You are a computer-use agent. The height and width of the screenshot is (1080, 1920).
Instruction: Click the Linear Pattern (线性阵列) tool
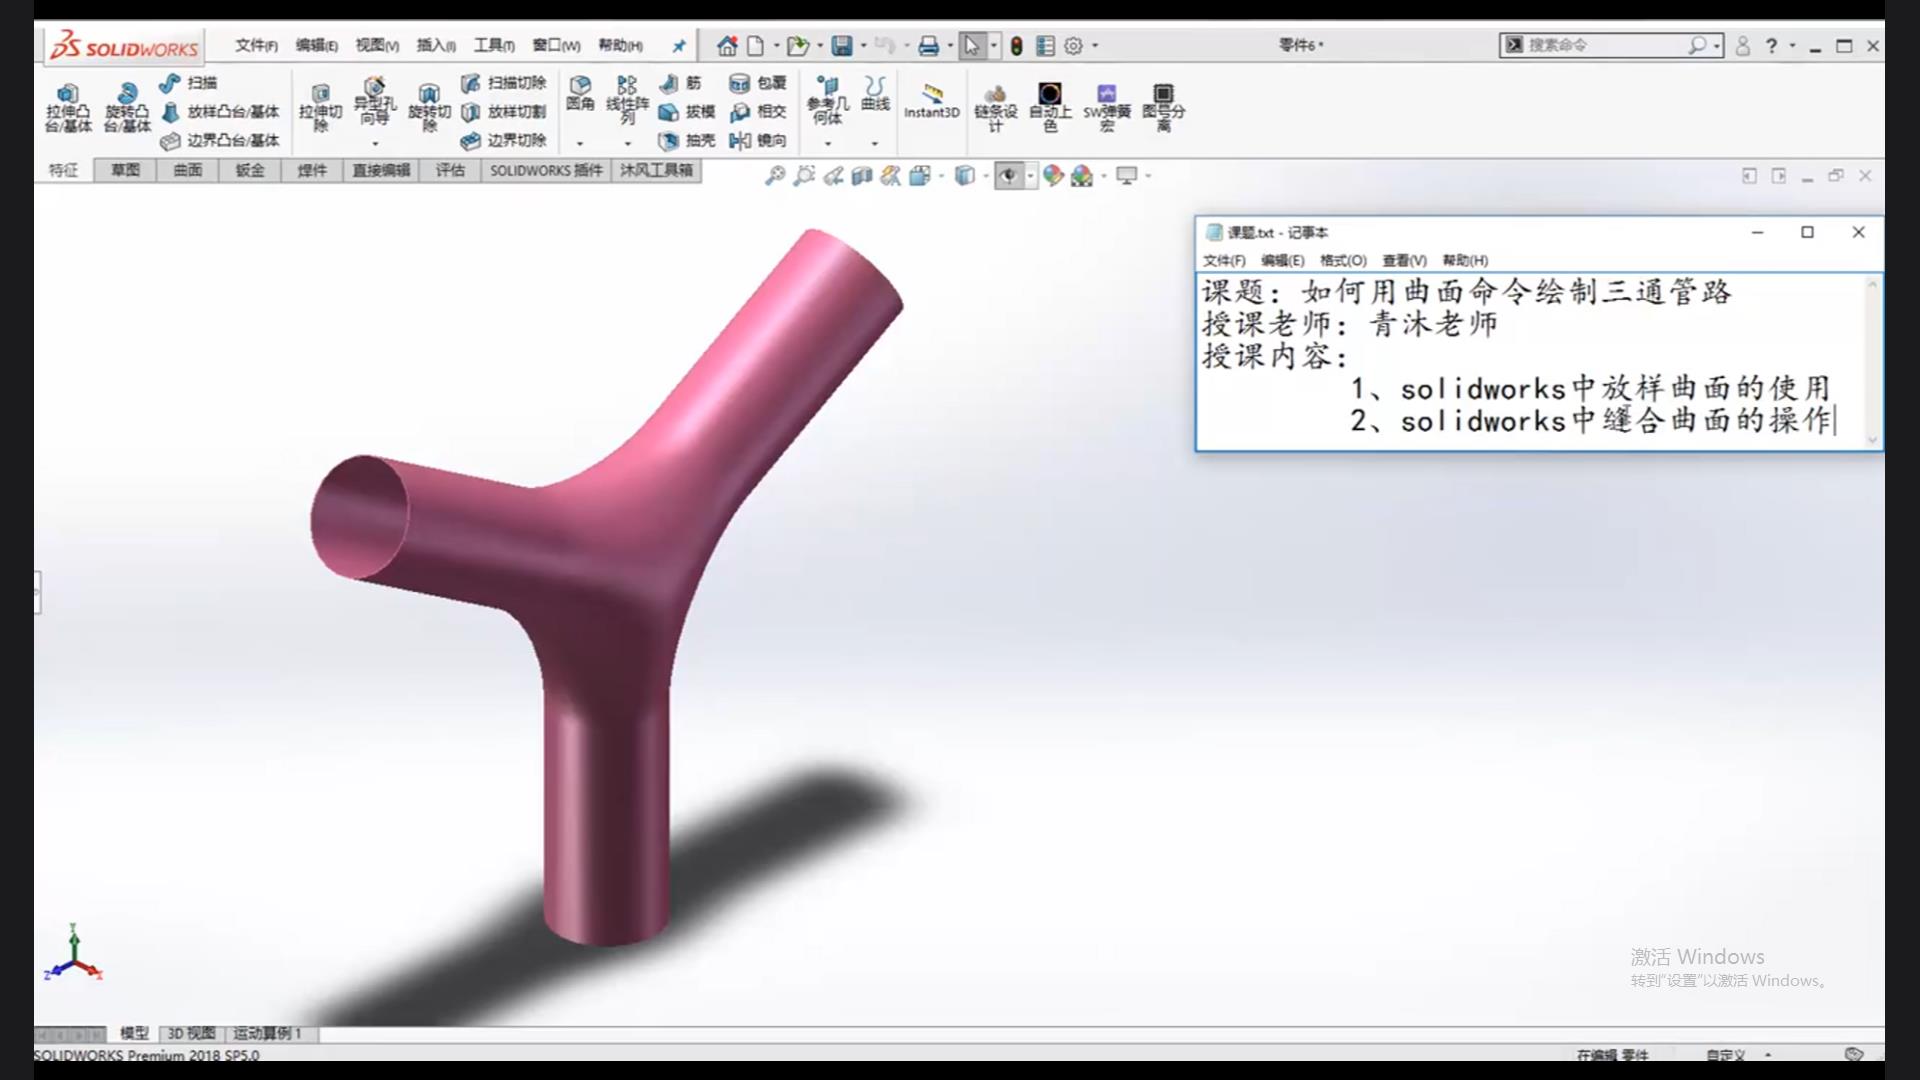(x=627, y=100)
